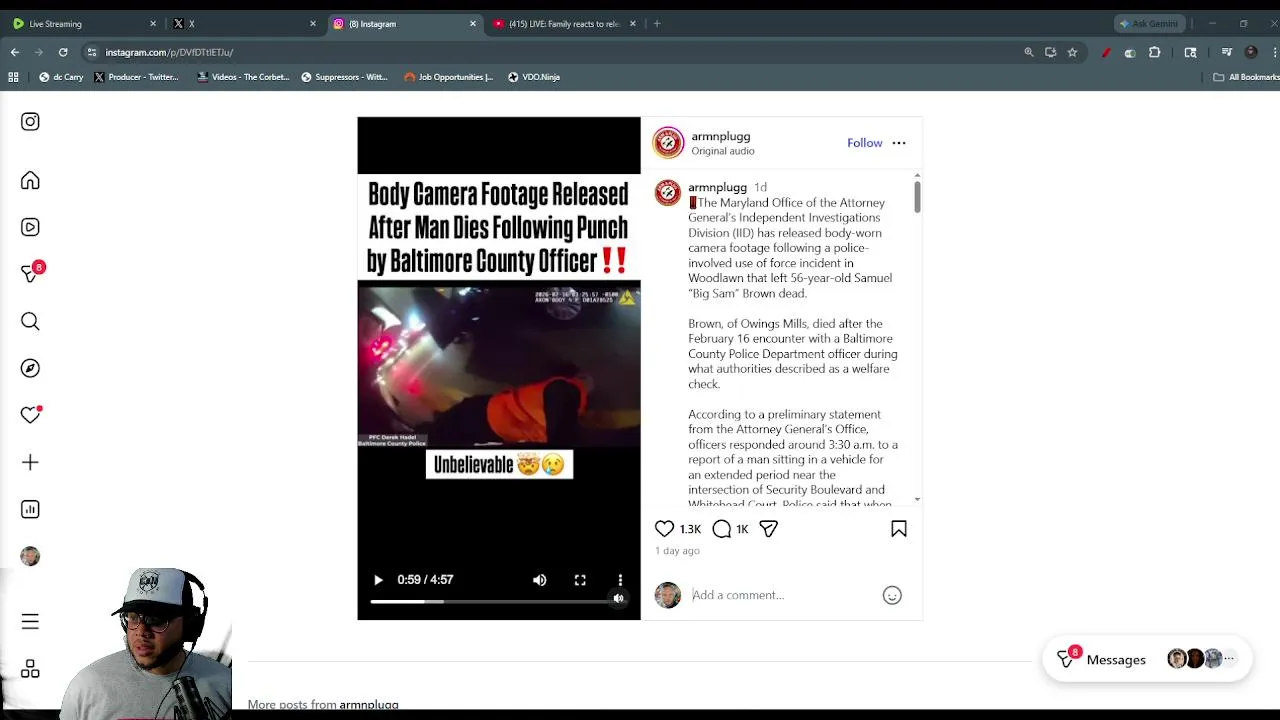Bookmark this page with star icon
Image resolution: width=1280 pixels, height=720 pixels.
click(x=1072, y=52)
